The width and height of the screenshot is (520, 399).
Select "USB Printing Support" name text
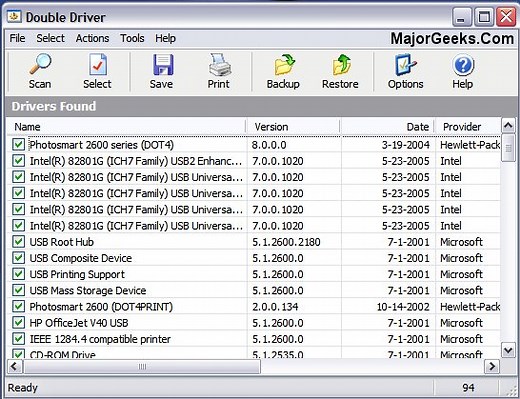(77, 274)
